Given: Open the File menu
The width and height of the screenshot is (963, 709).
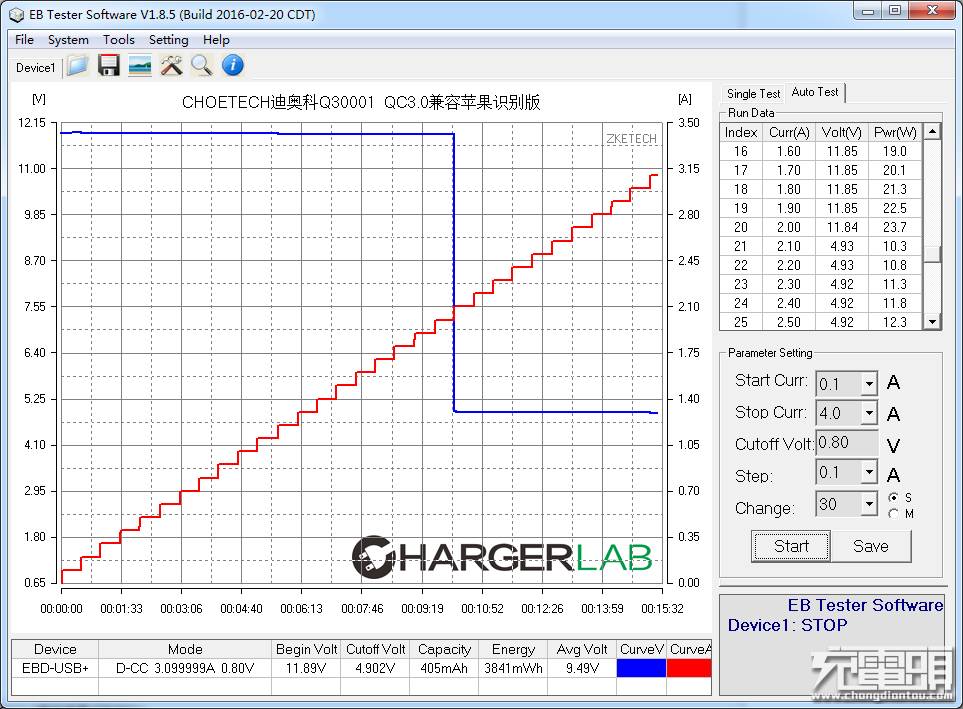Looking at the screenshot, I should (24, 40).
